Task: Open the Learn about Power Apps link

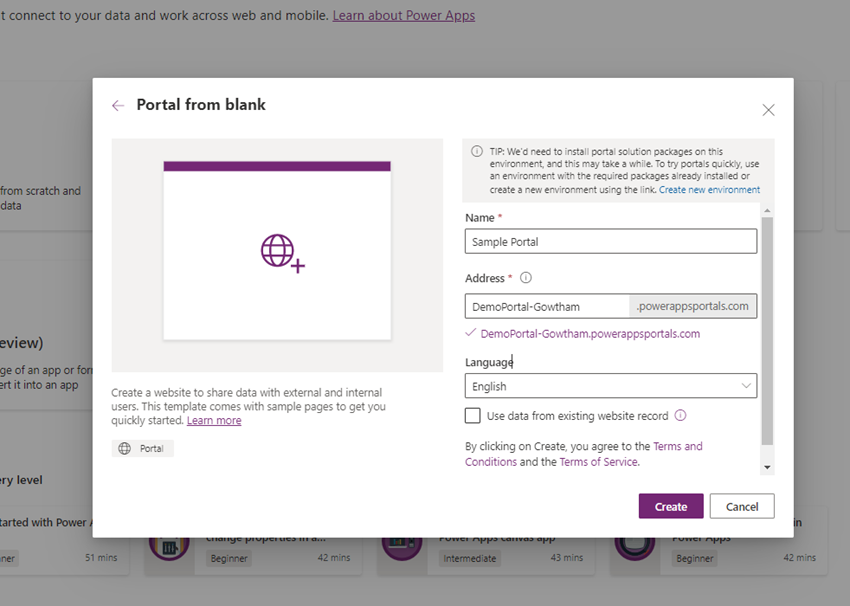Action: click(404, 15)
